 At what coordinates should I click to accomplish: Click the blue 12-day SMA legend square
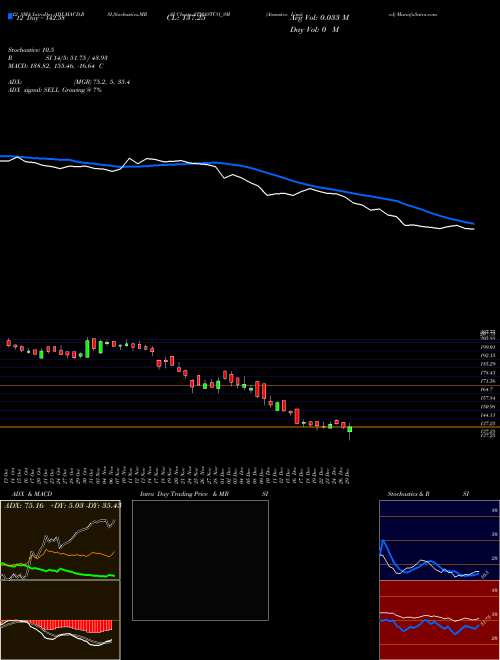tap(10, 16)
